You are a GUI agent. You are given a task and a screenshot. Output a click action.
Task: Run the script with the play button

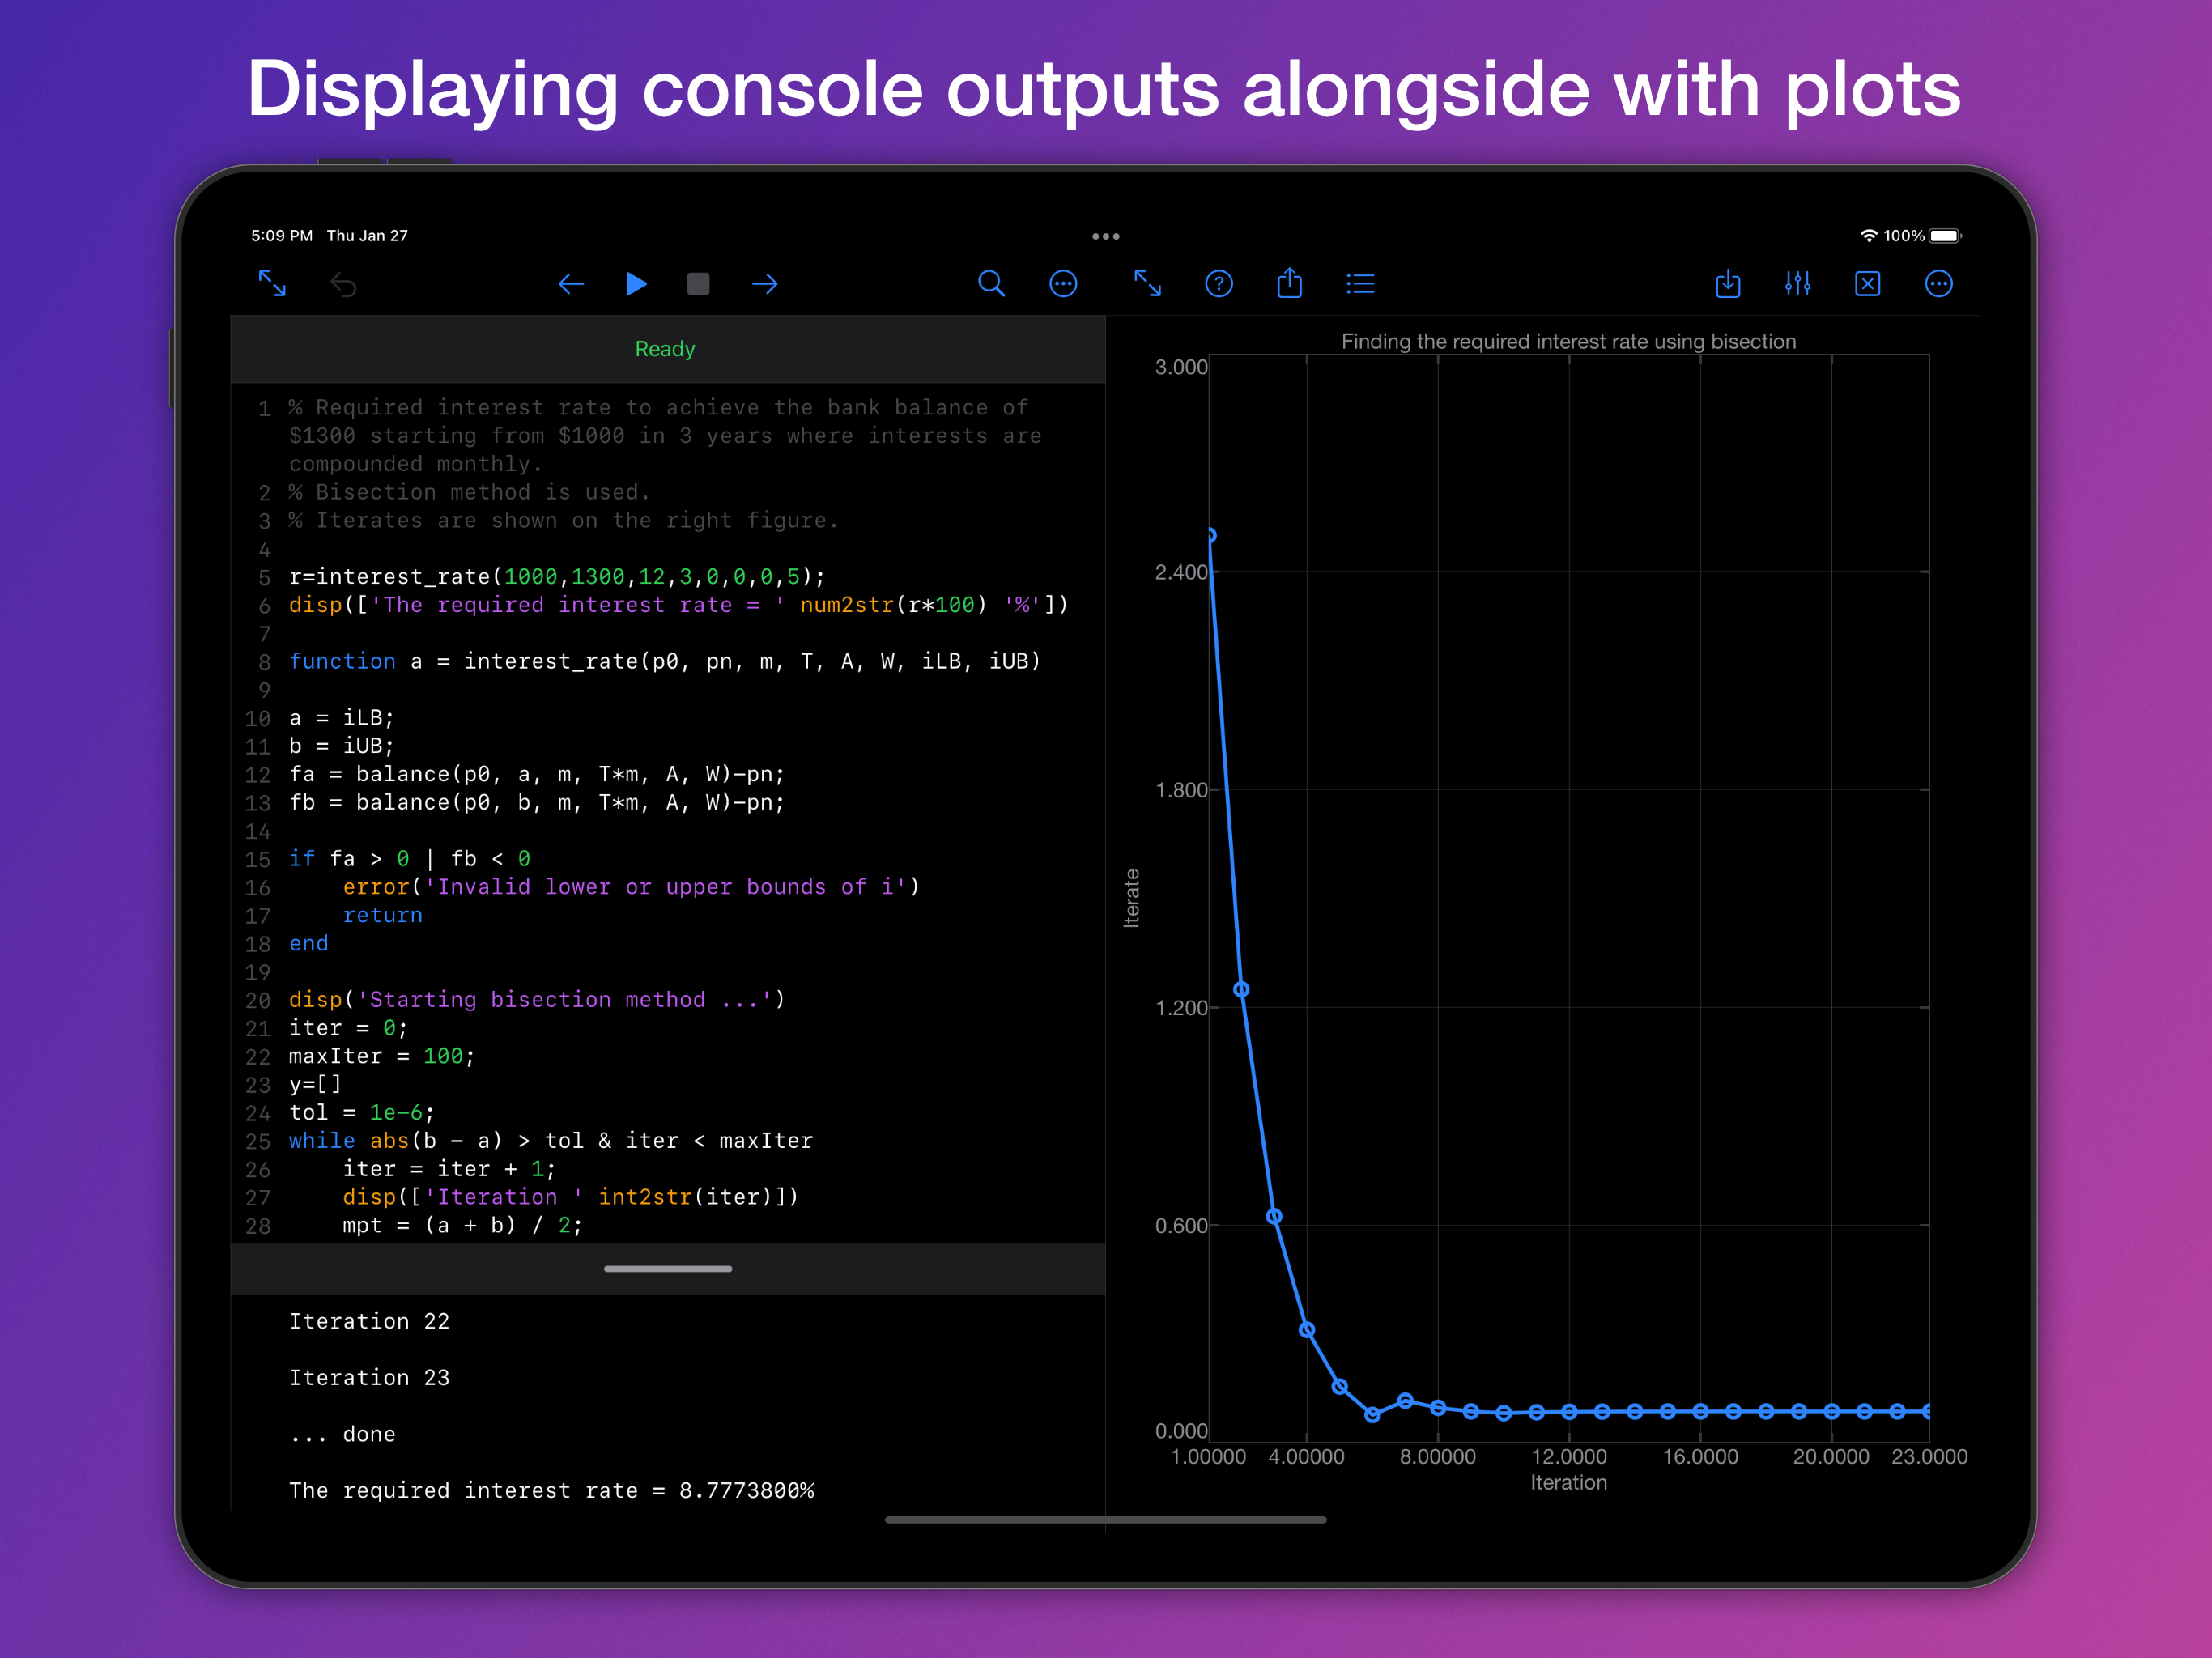pyautogui.click(x=636, y=284)
